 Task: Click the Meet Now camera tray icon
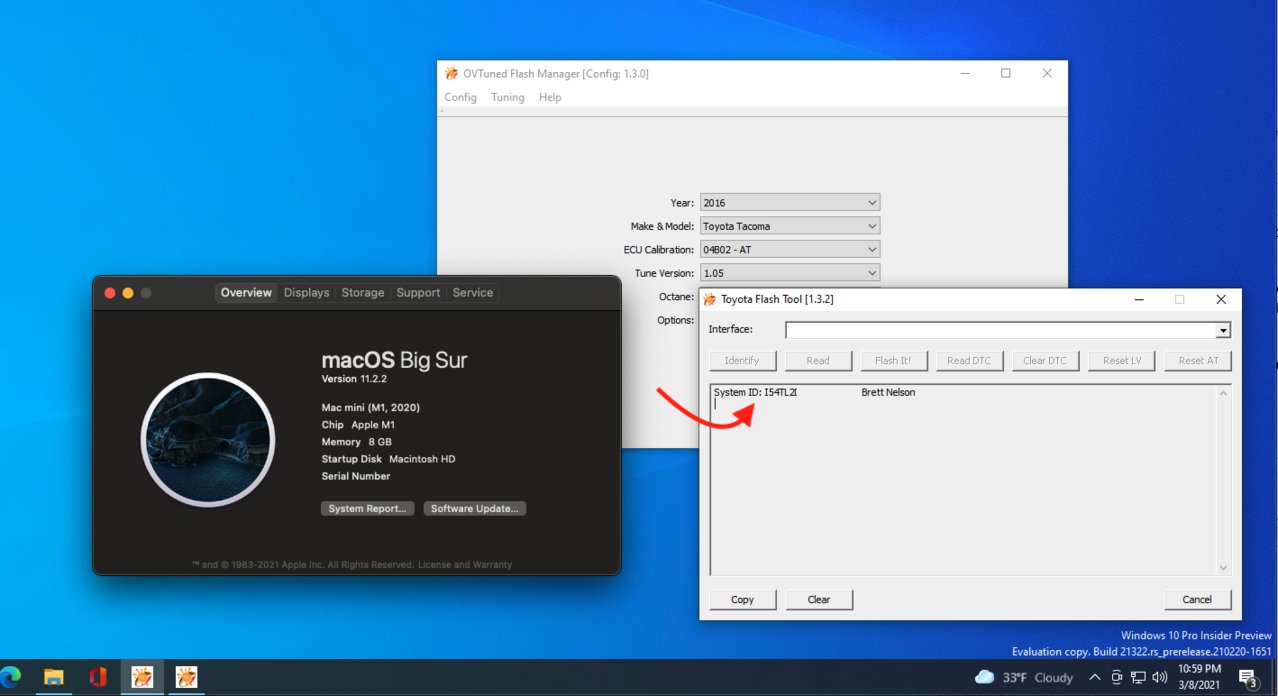click(x=1117, y=677)
